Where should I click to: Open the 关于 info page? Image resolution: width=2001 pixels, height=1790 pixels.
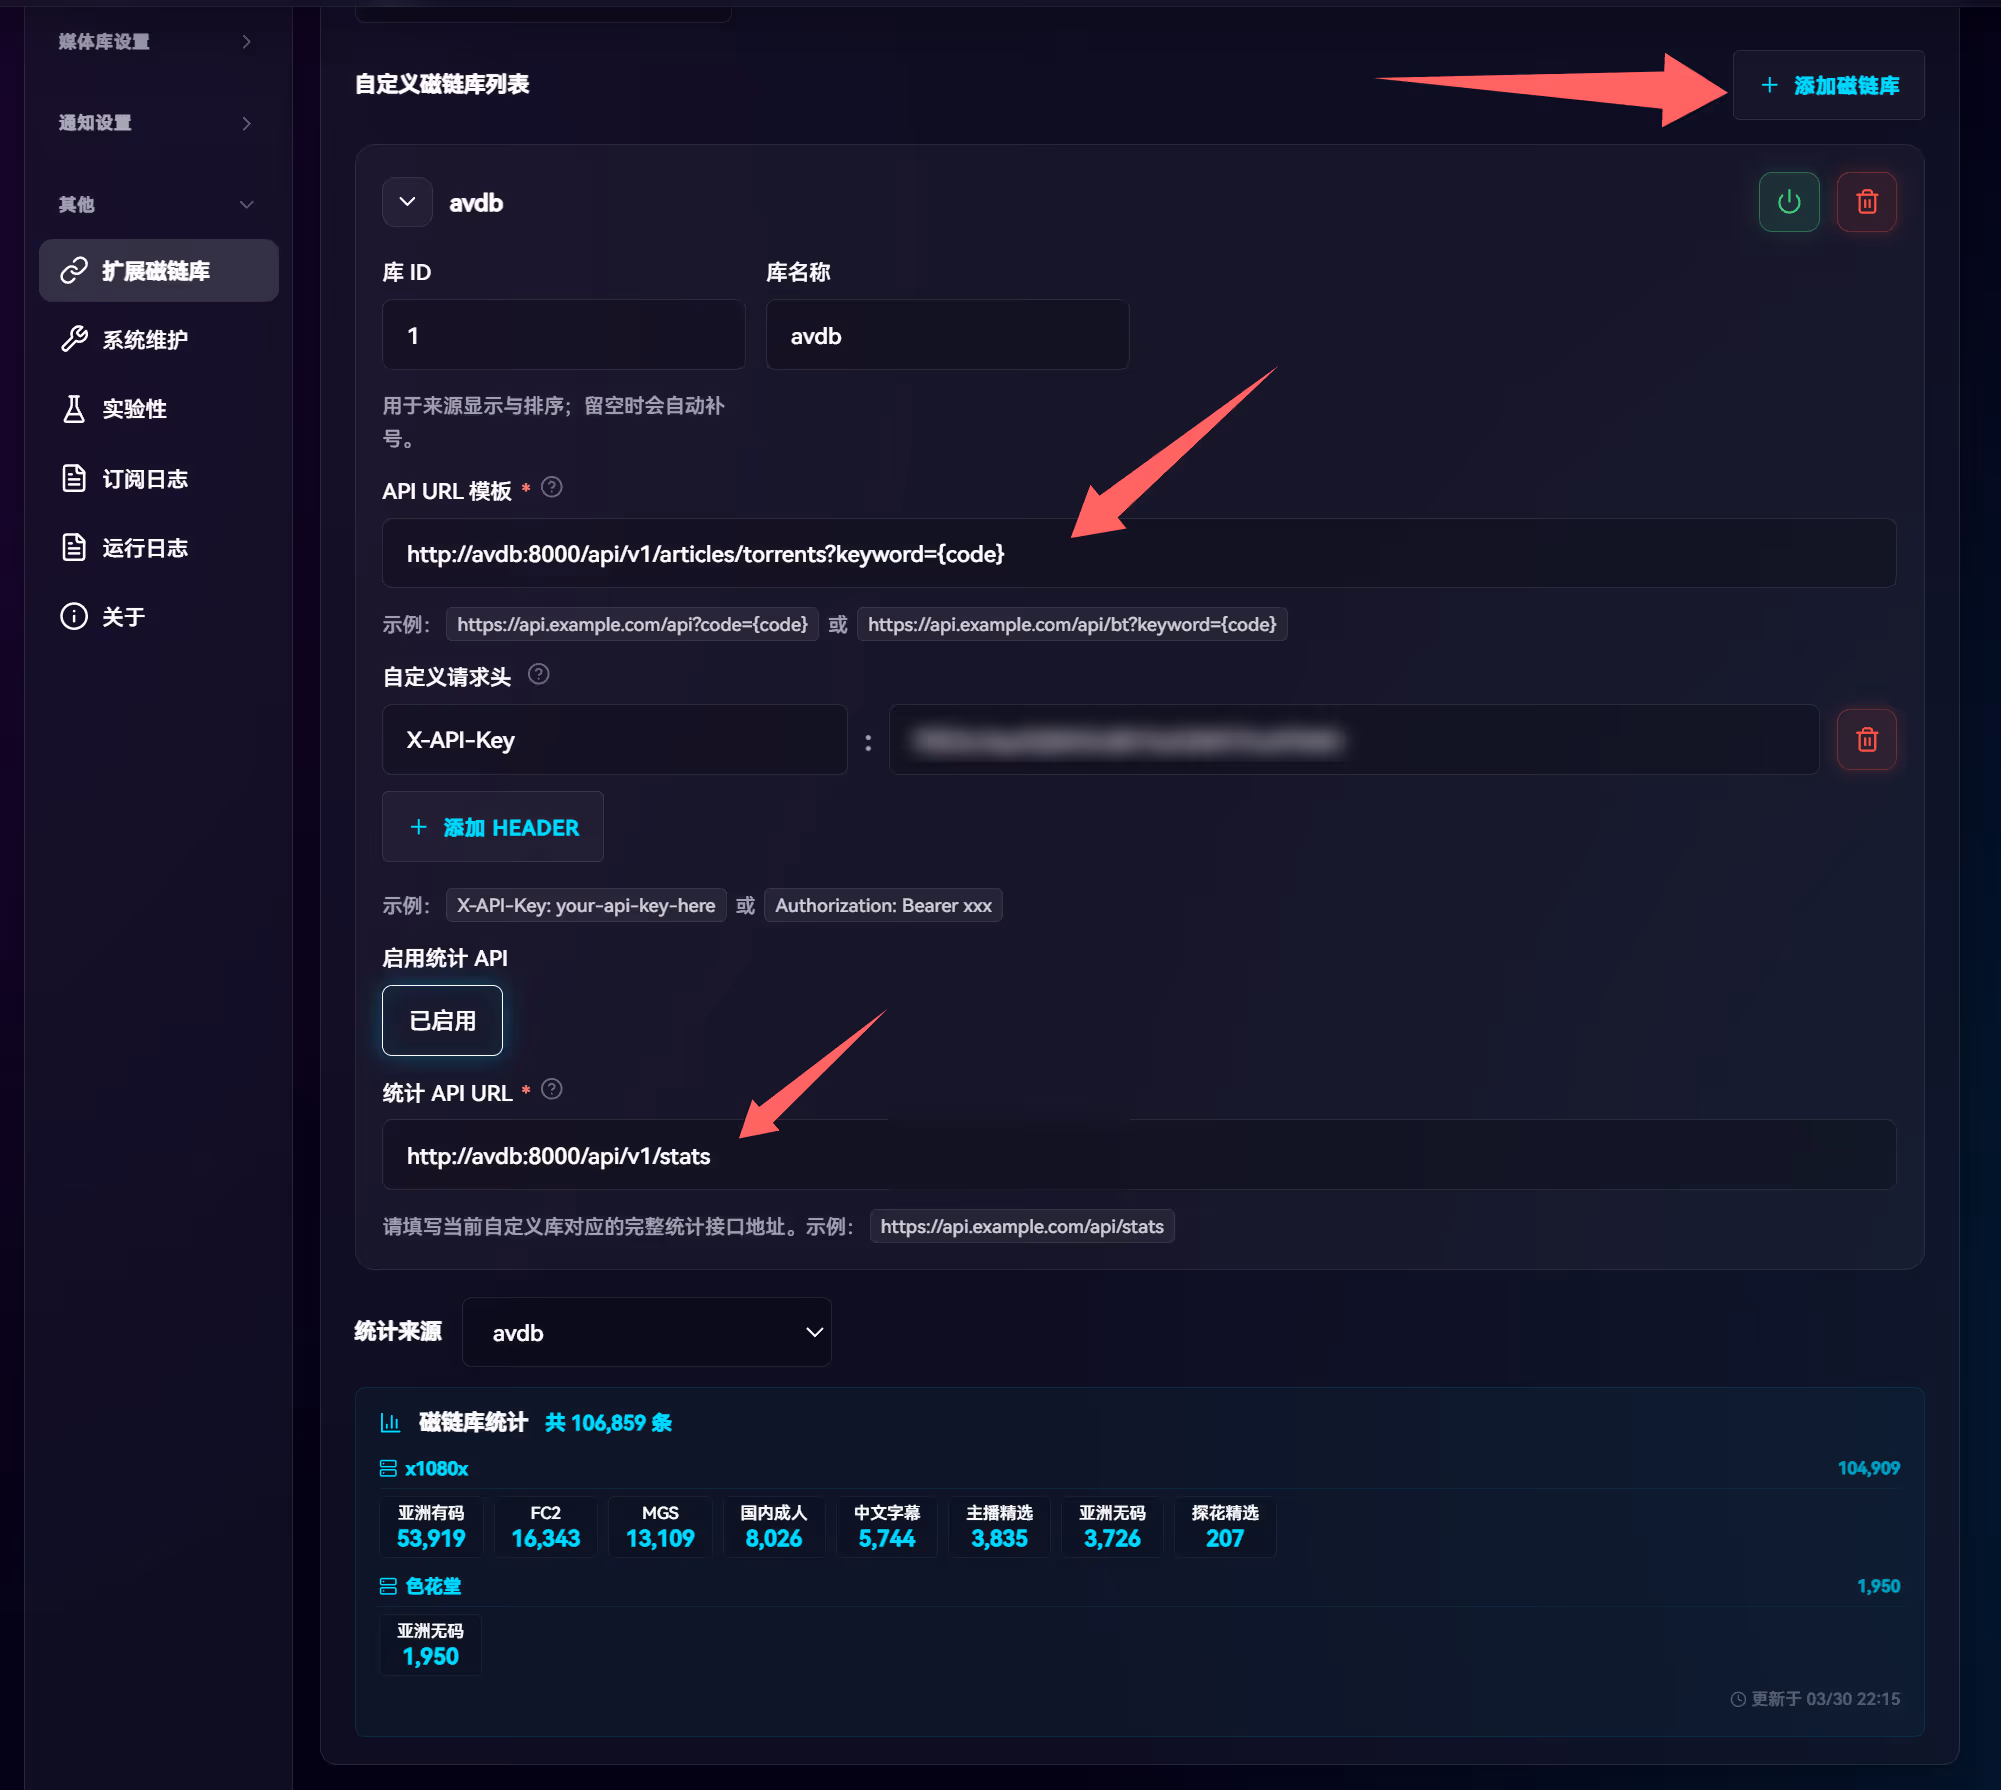[x=124, y=617]
